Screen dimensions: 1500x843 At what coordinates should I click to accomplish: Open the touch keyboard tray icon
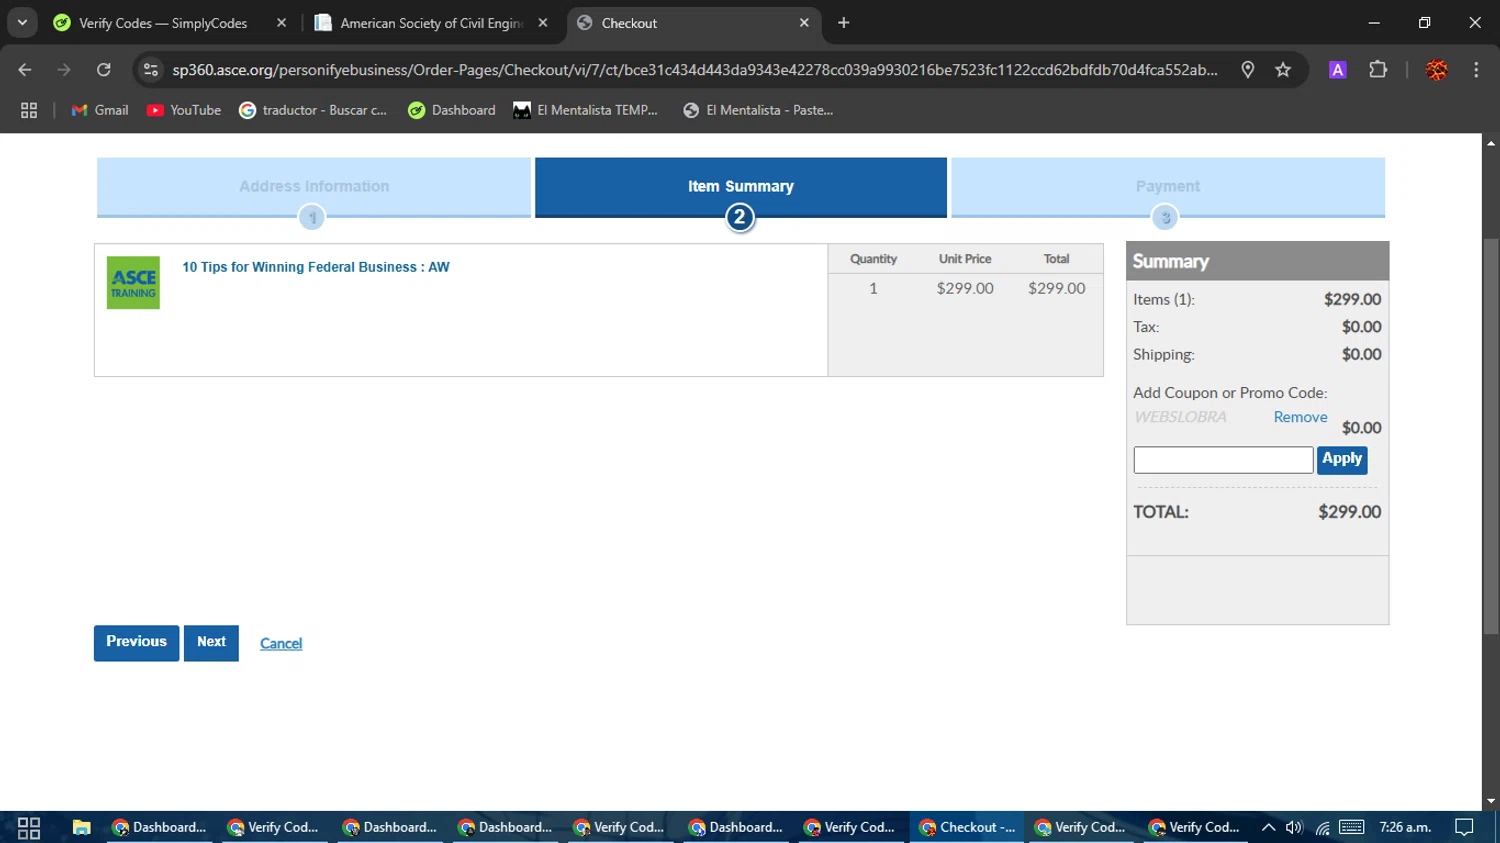[1352, 827]
